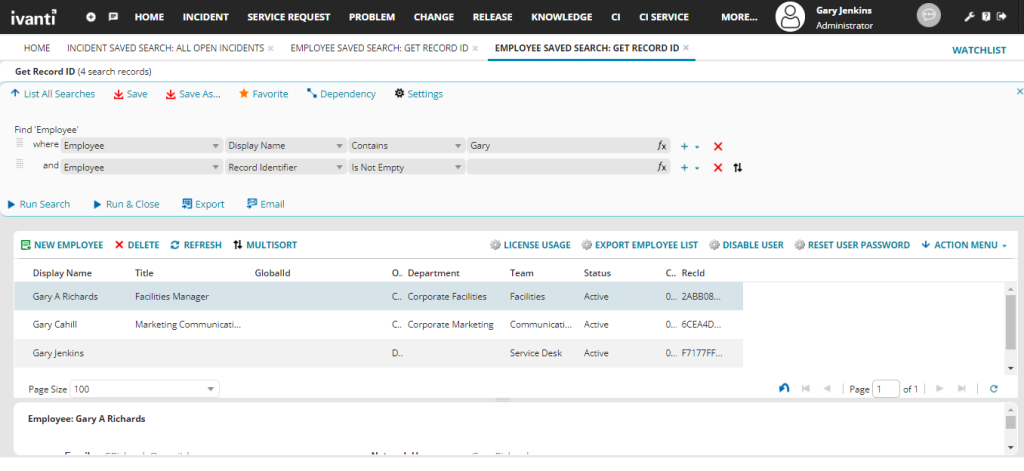Click the Gary Jenkins profile avatar
The height and width of the screenshot is (471, 1024).
(x=790, y=17)
